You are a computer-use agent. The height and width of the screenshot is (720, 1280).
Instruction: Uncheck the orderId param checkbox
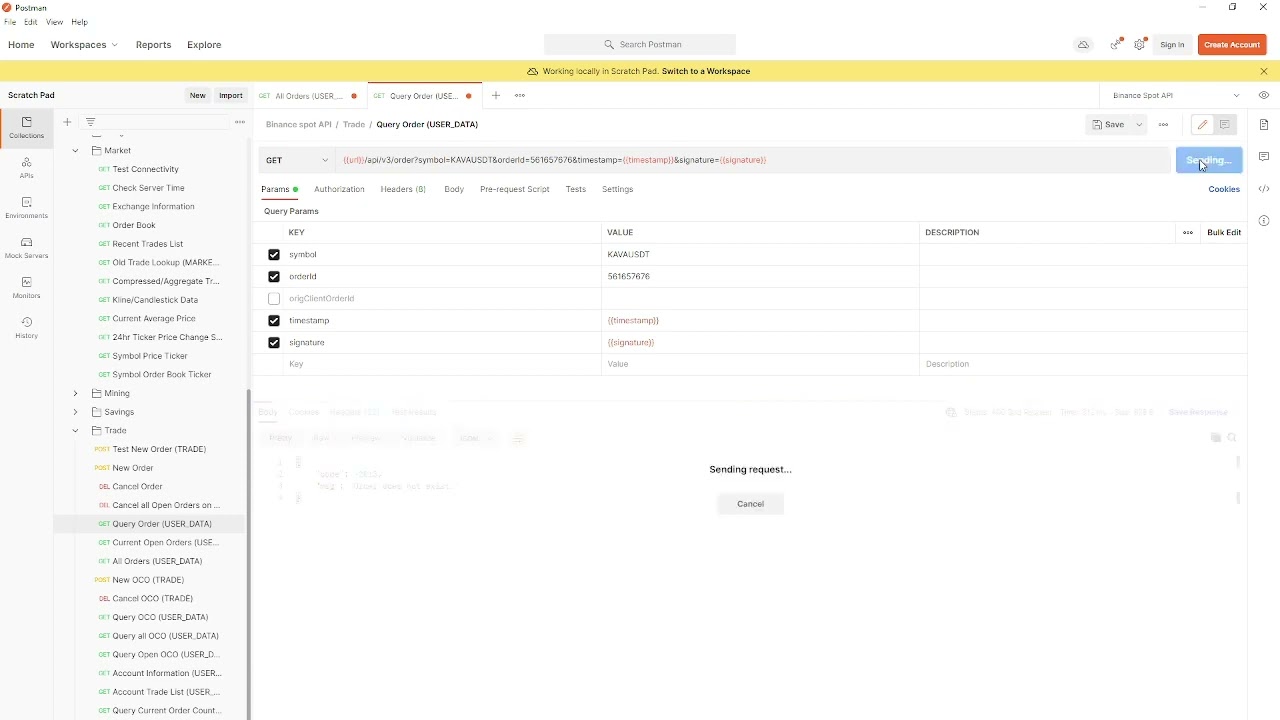(274, 277)
